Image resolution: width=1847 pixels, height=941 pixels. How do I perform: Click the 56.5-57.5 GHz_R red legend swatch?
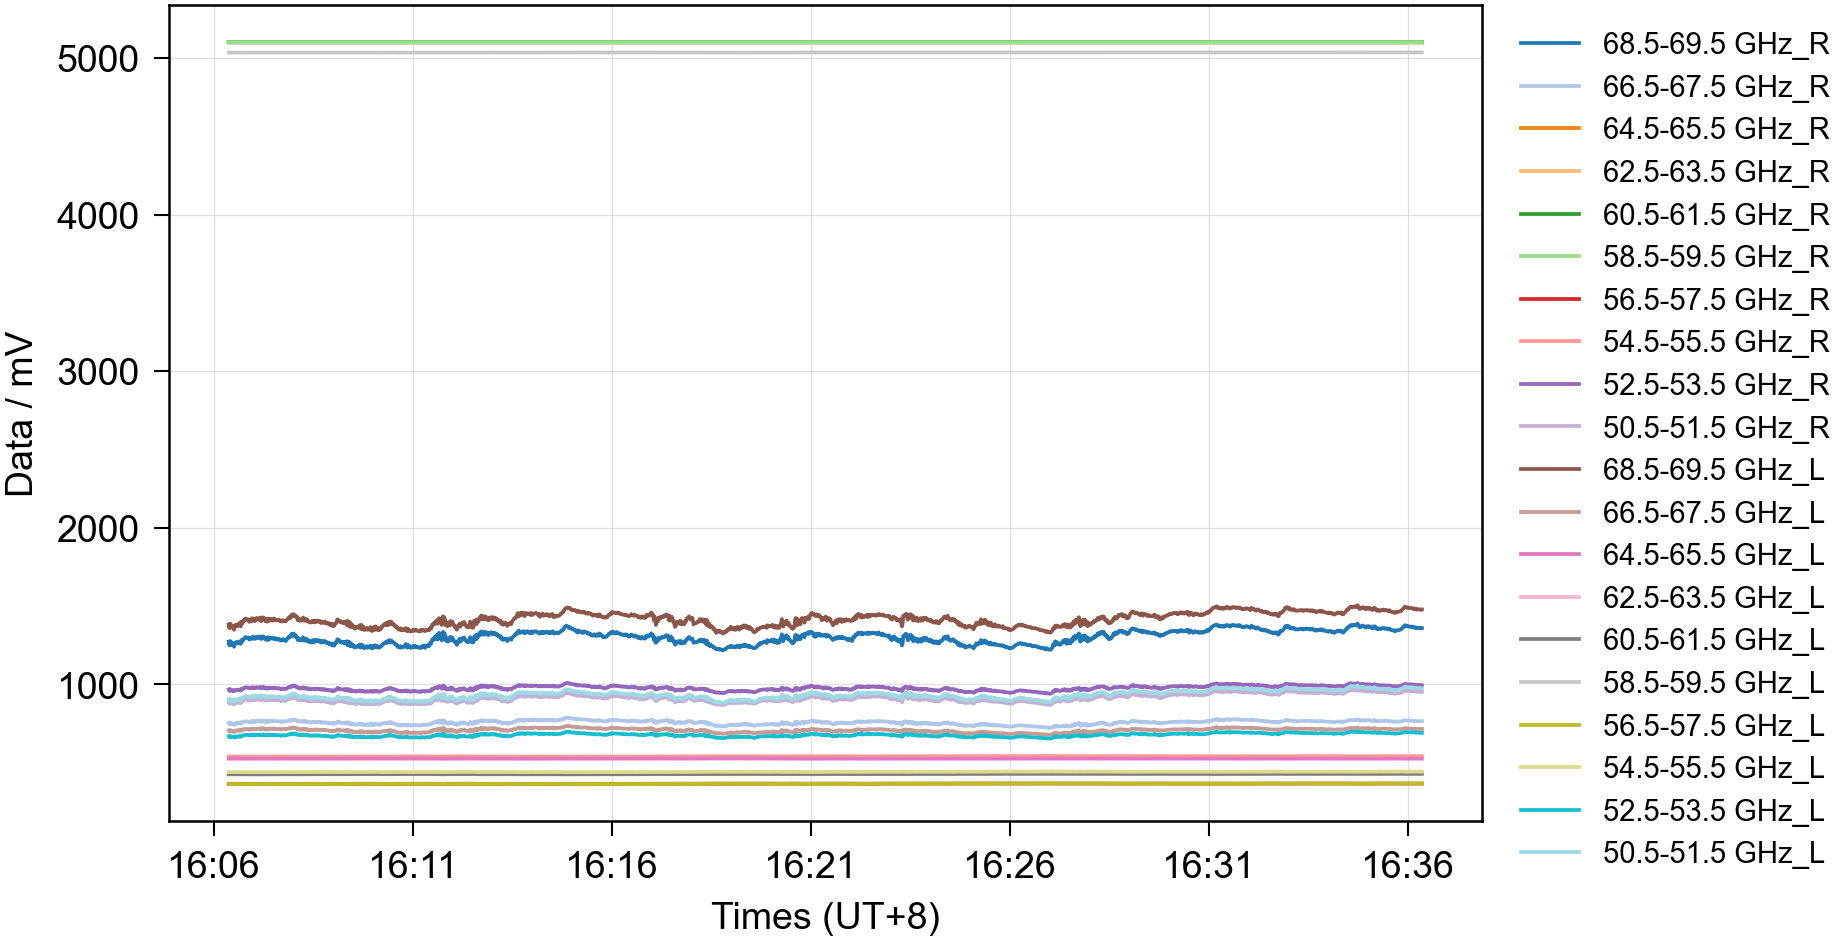pos(1549,299)
